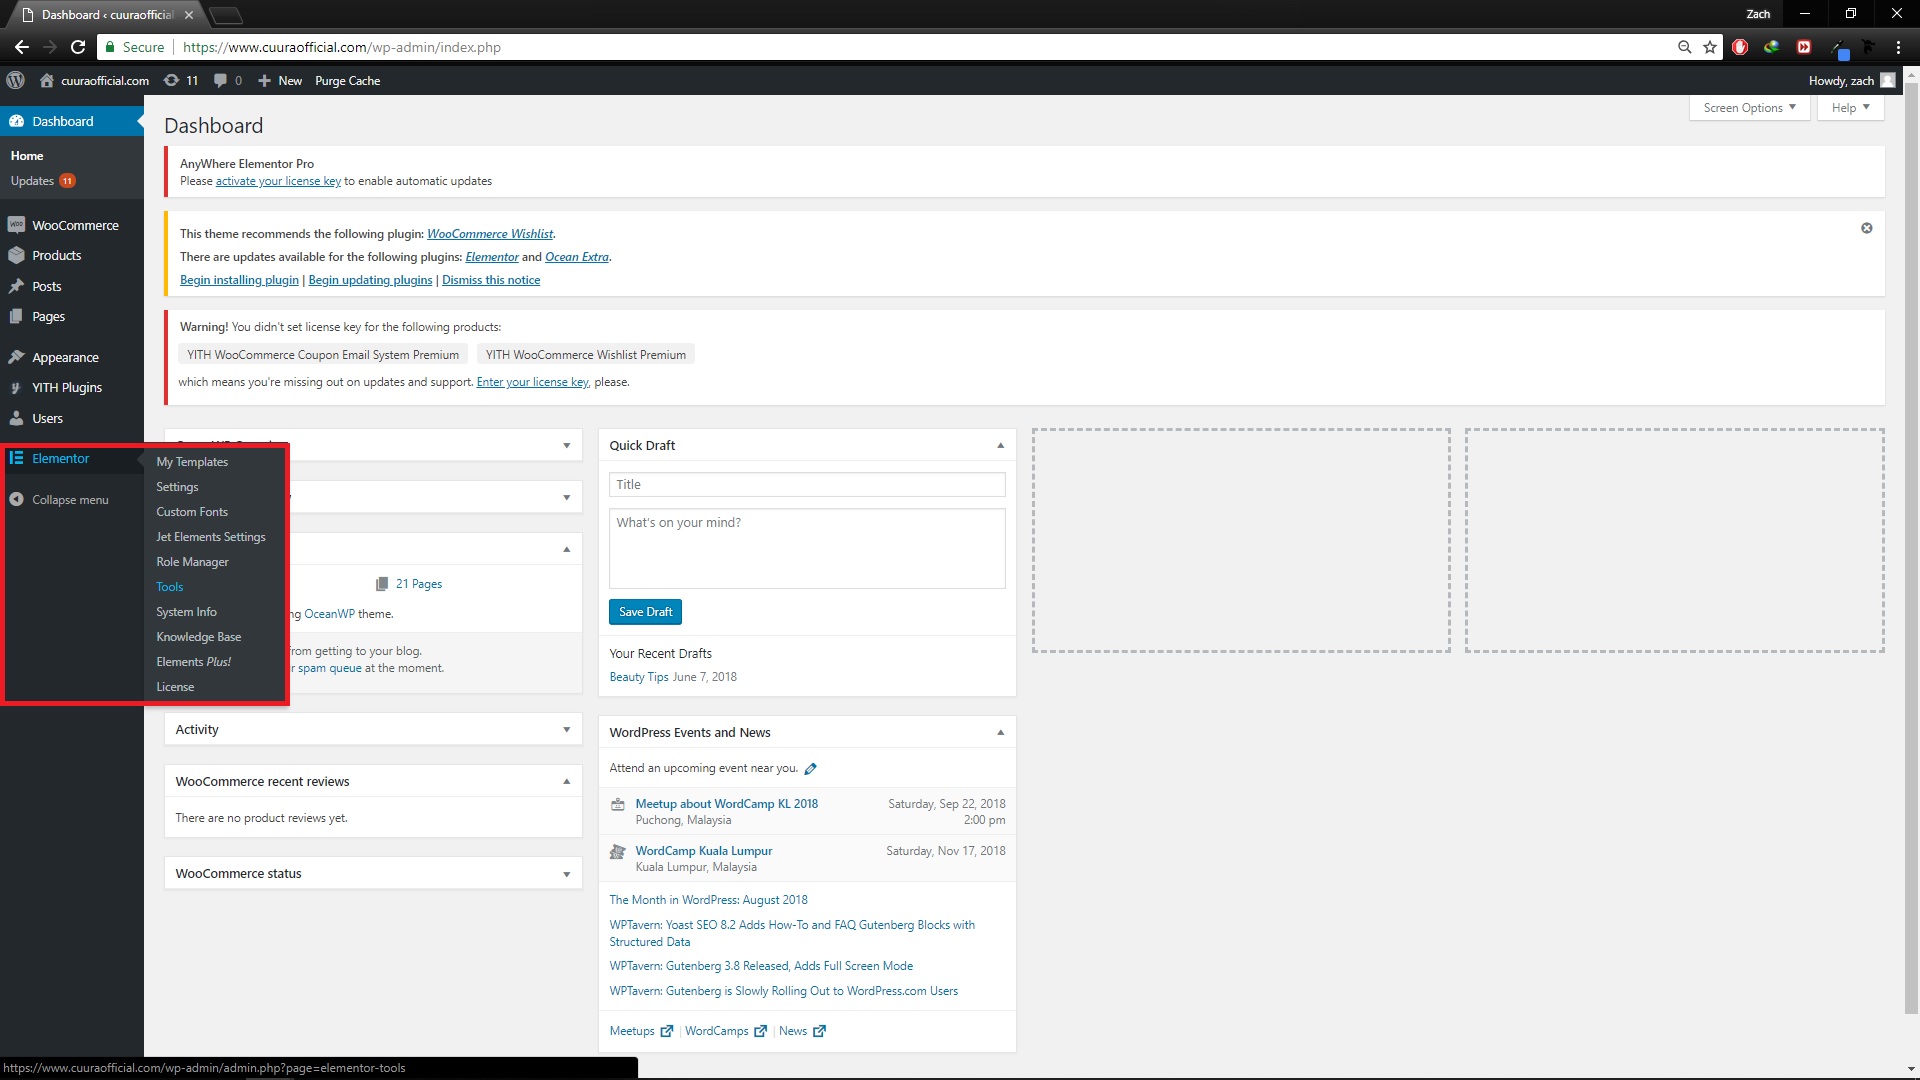The height and width of the screenshot is (1080, 1920).
Task: Visit site via cuuraofficial.com home icon
Action: click(46, 80)
